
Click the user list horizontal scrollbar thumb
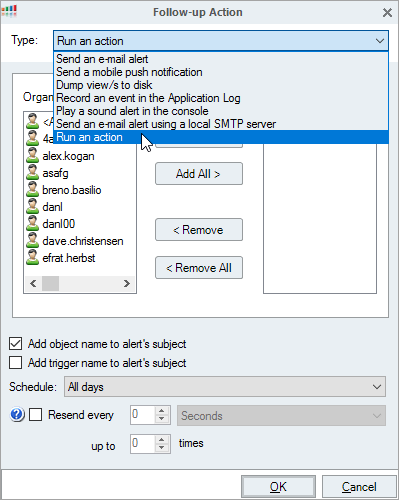coord(50,283)
